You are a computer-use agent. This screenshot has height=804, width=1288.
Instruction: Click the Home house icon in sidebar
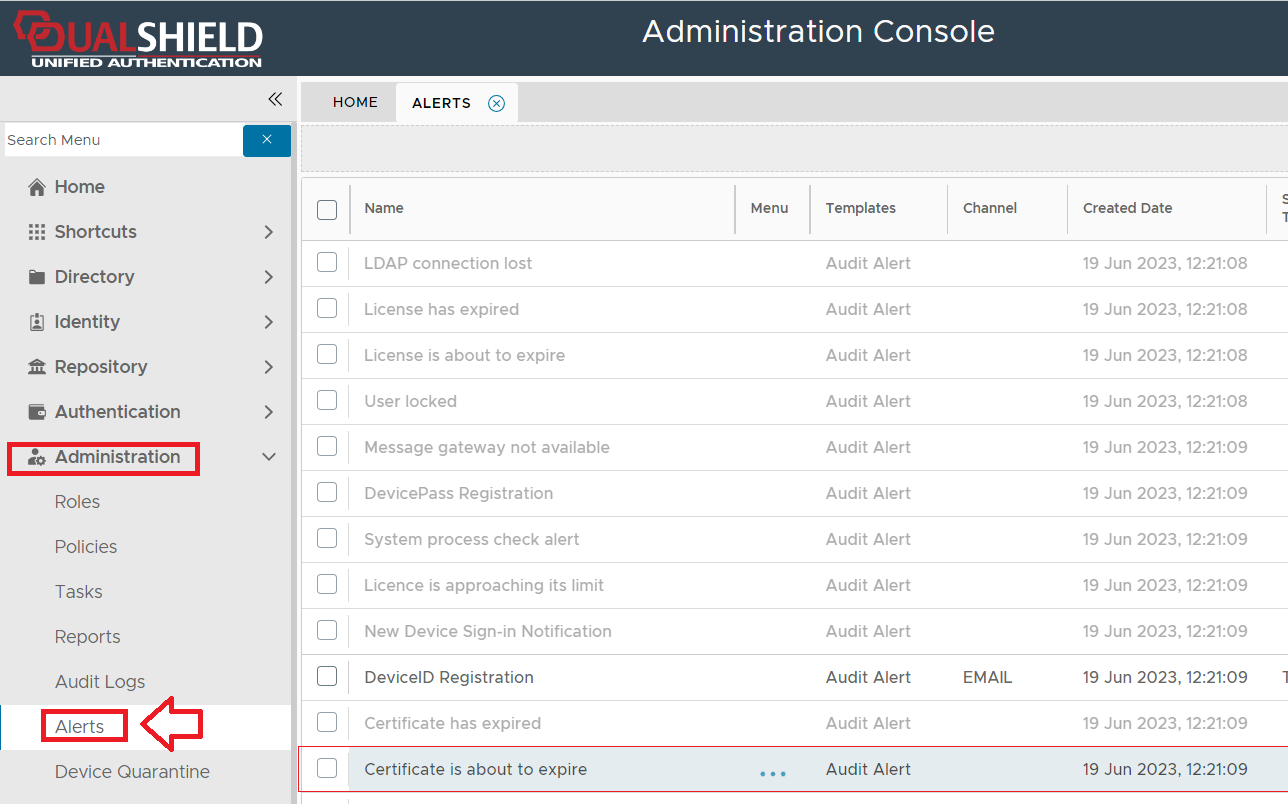(37, 187)
